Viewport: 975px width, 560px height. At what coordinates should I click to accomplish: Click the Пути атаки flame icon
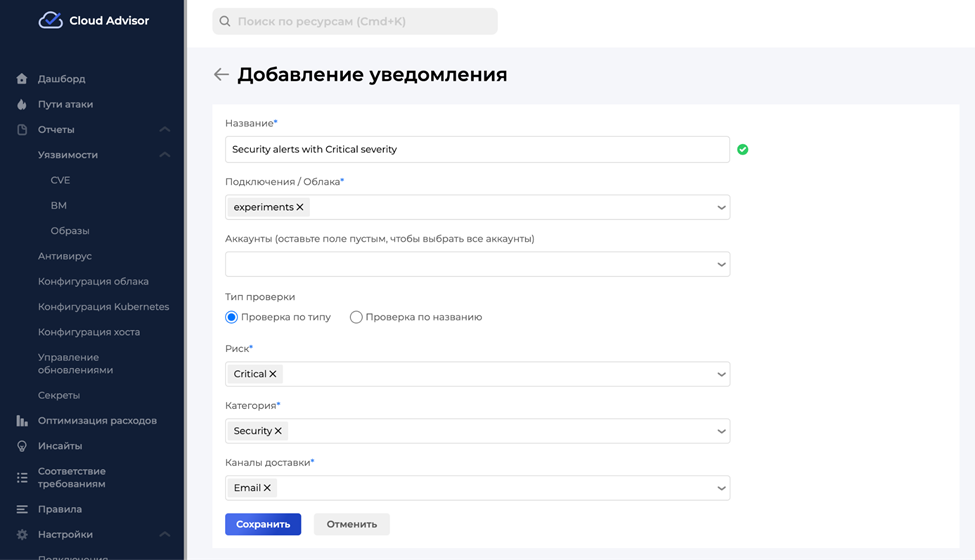22,104
